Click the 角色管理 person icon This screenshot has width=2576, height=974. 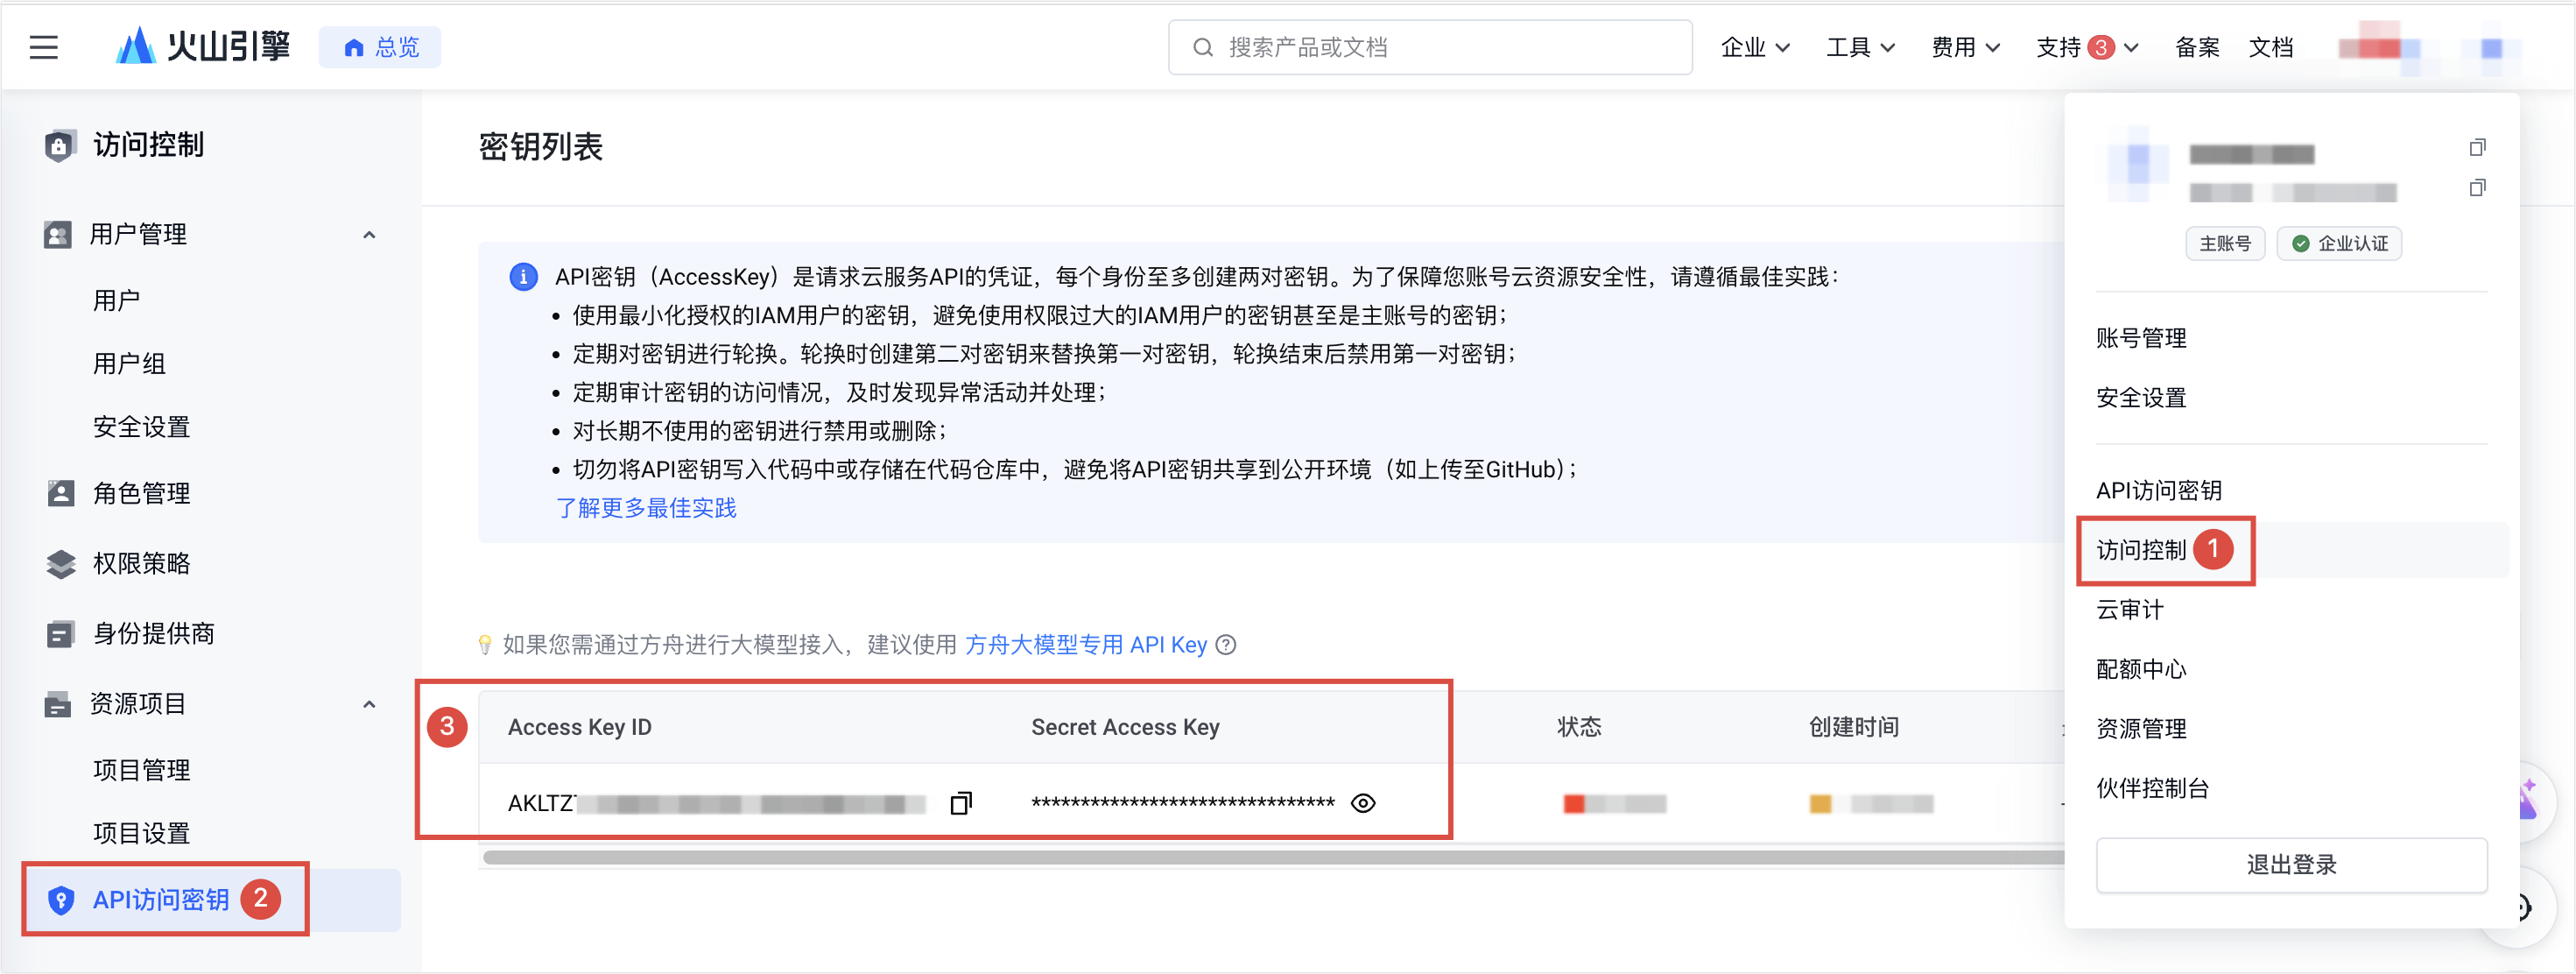point(60,493)
